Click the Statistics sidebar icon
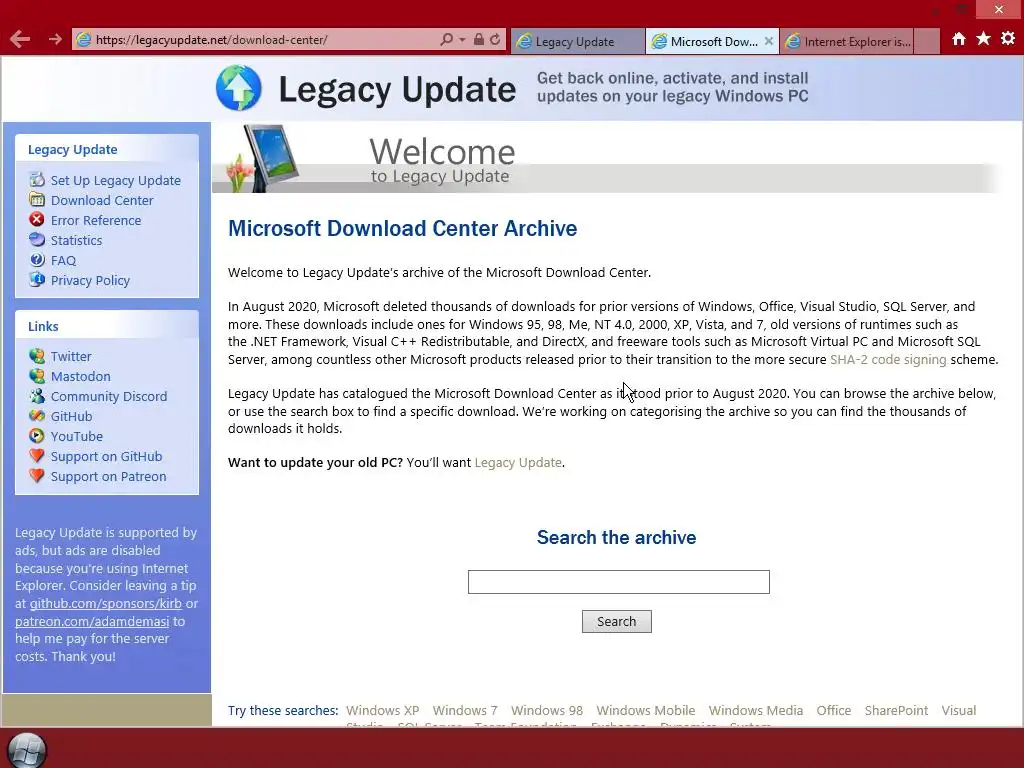Image resolution: width=1024 pixels, height=768 pixels. pos(37,240)
